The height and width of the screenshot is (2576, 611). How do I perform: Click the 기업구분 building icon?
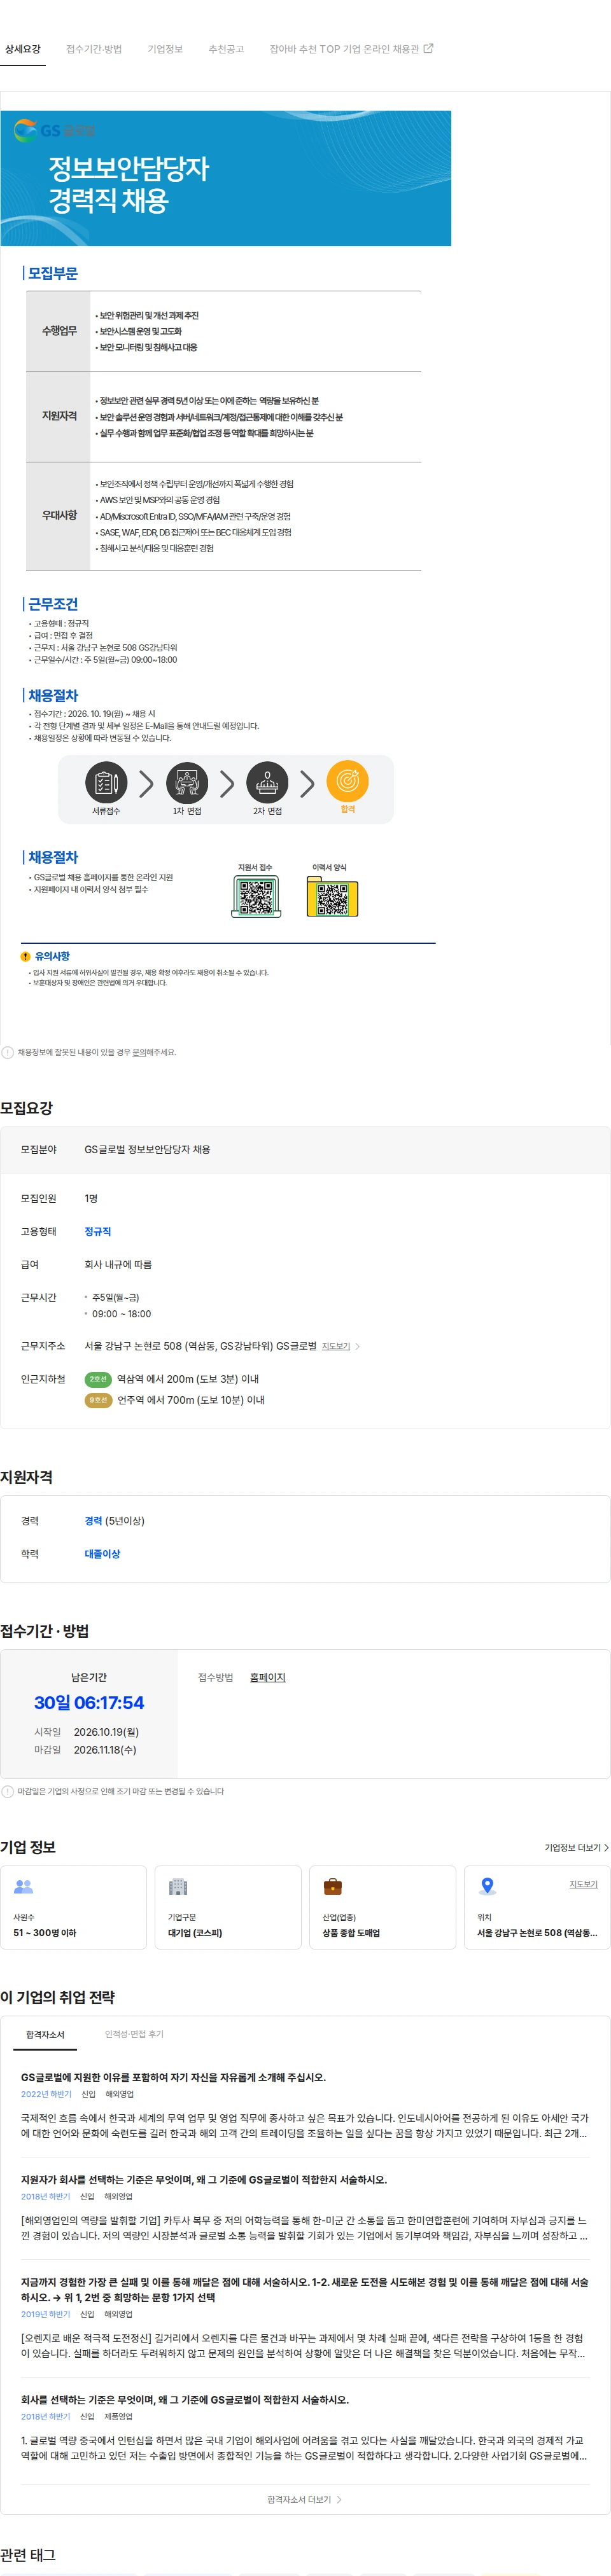click(178, 1886)
